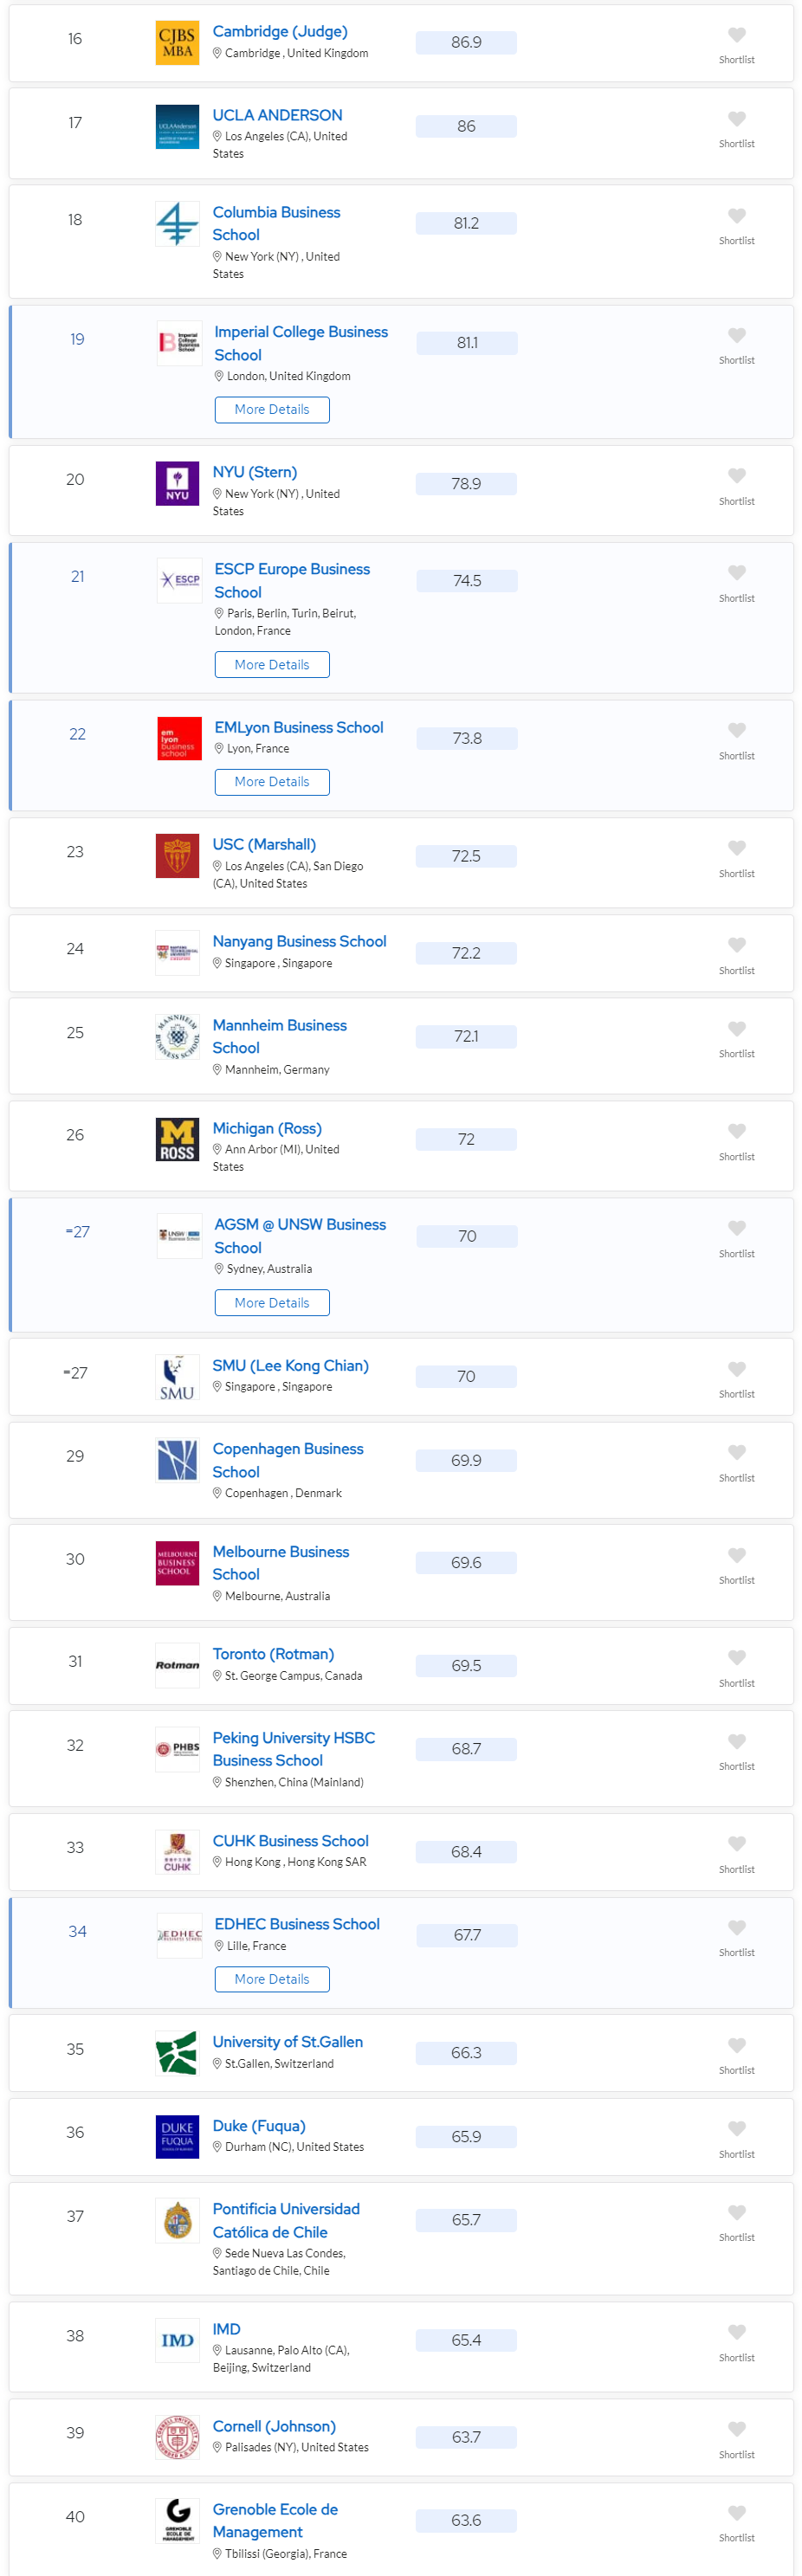Add NYU (Stern) to shortlist
Screen dimensions: 802x2576
click(736, 476)
